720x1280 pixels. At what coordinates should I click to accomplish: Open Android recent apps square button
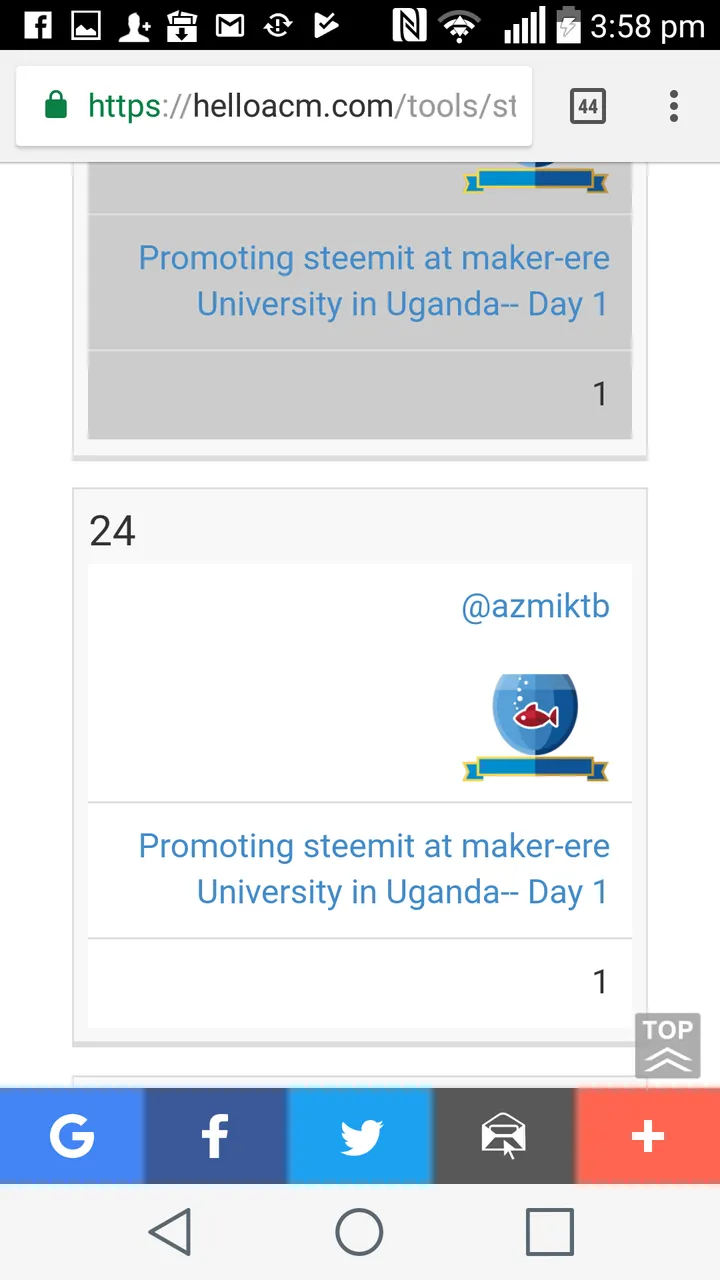click(550, 1232)
